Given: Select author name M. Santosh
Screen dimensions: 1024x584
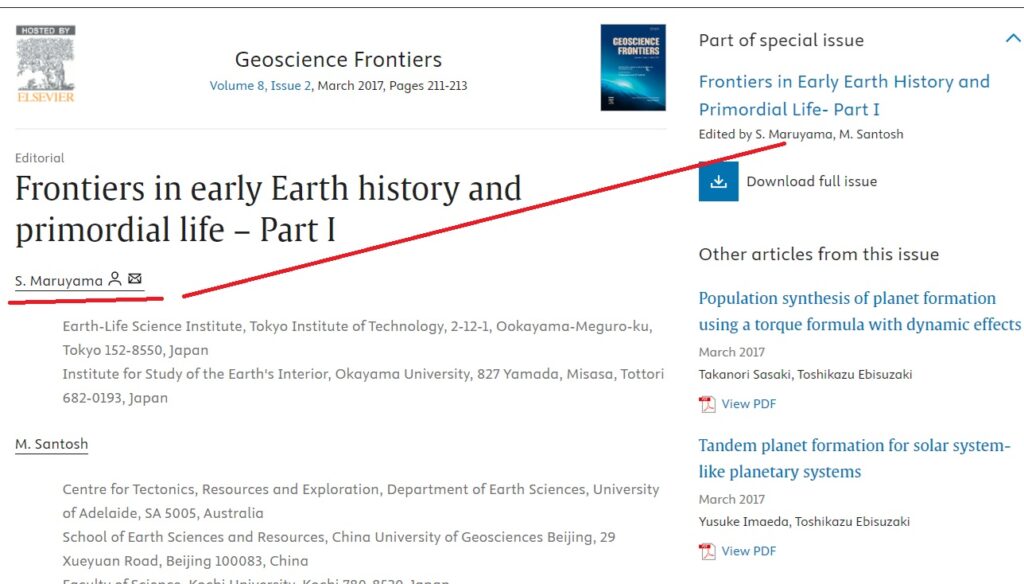Looking at the screenshot, I should 51,444.
